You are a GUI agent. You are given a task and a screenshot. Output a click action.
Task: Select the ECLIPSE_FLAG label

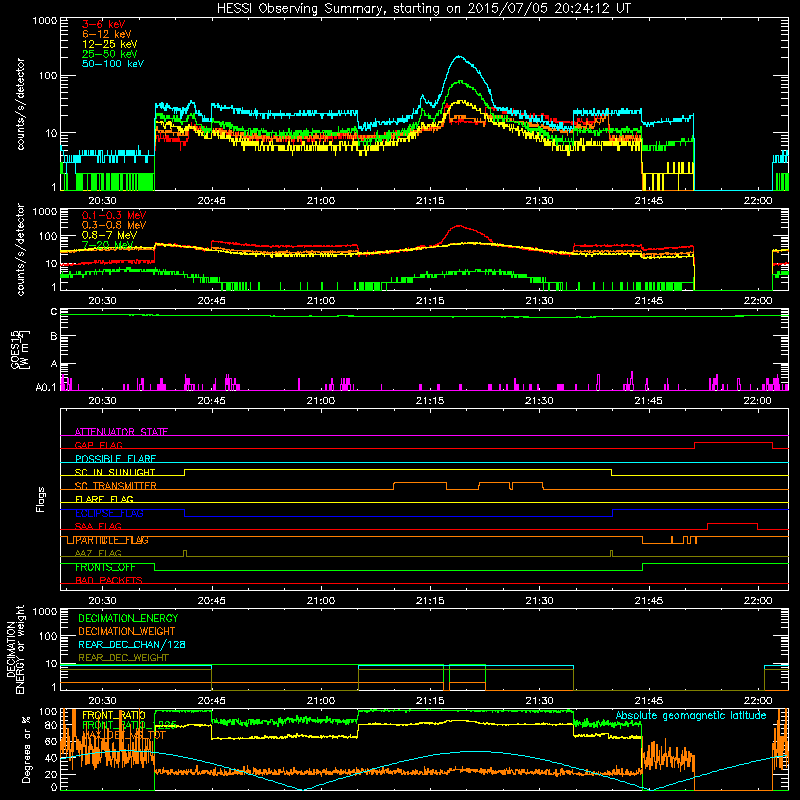click(109, 513)
